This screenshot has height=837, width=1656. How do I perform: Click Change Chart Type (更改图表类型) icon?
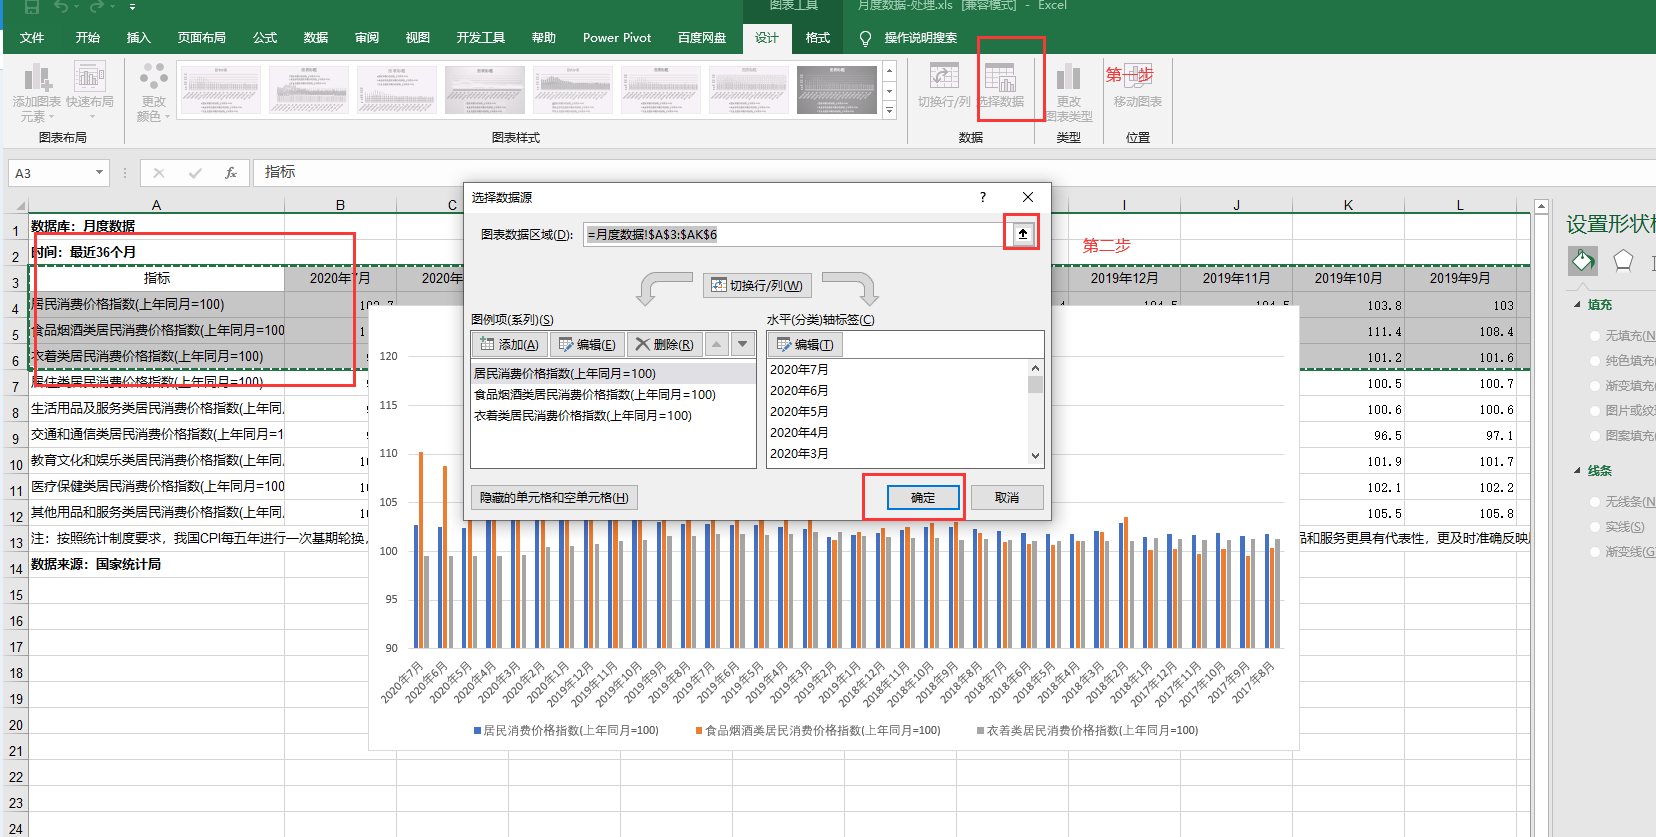[x=1068, y=78]
